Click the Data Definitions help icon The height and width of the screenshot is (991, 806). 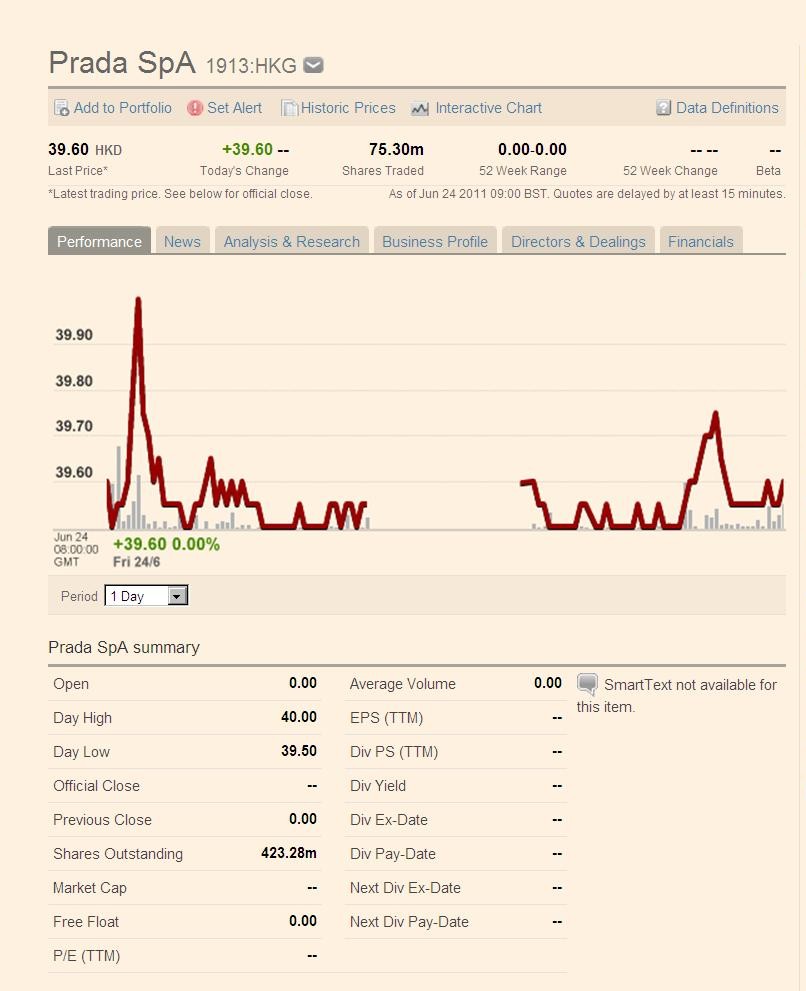663,108
